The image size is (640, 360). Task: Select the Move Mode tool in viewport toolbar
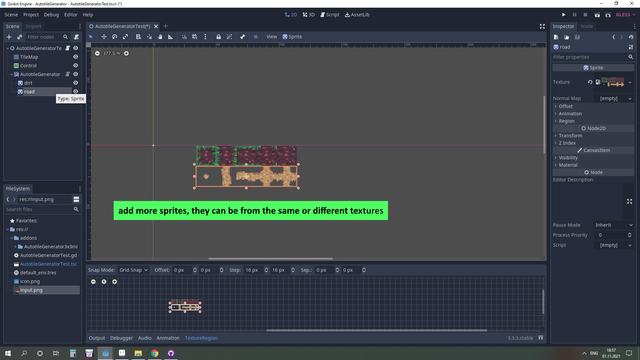(104, 37)
